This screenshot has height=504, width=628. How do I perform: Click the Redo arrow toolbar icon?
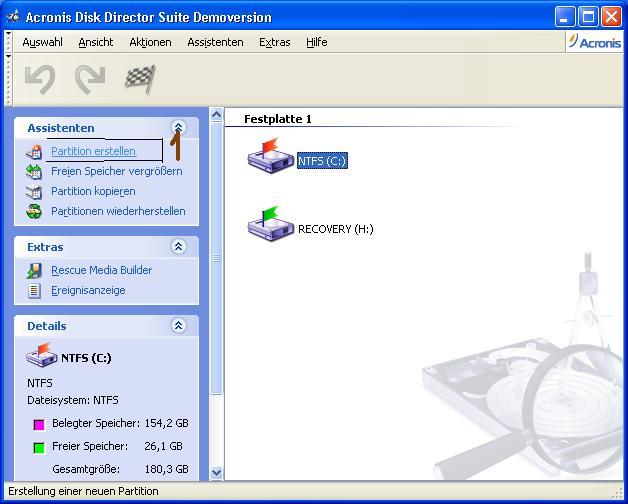[90, 79]
